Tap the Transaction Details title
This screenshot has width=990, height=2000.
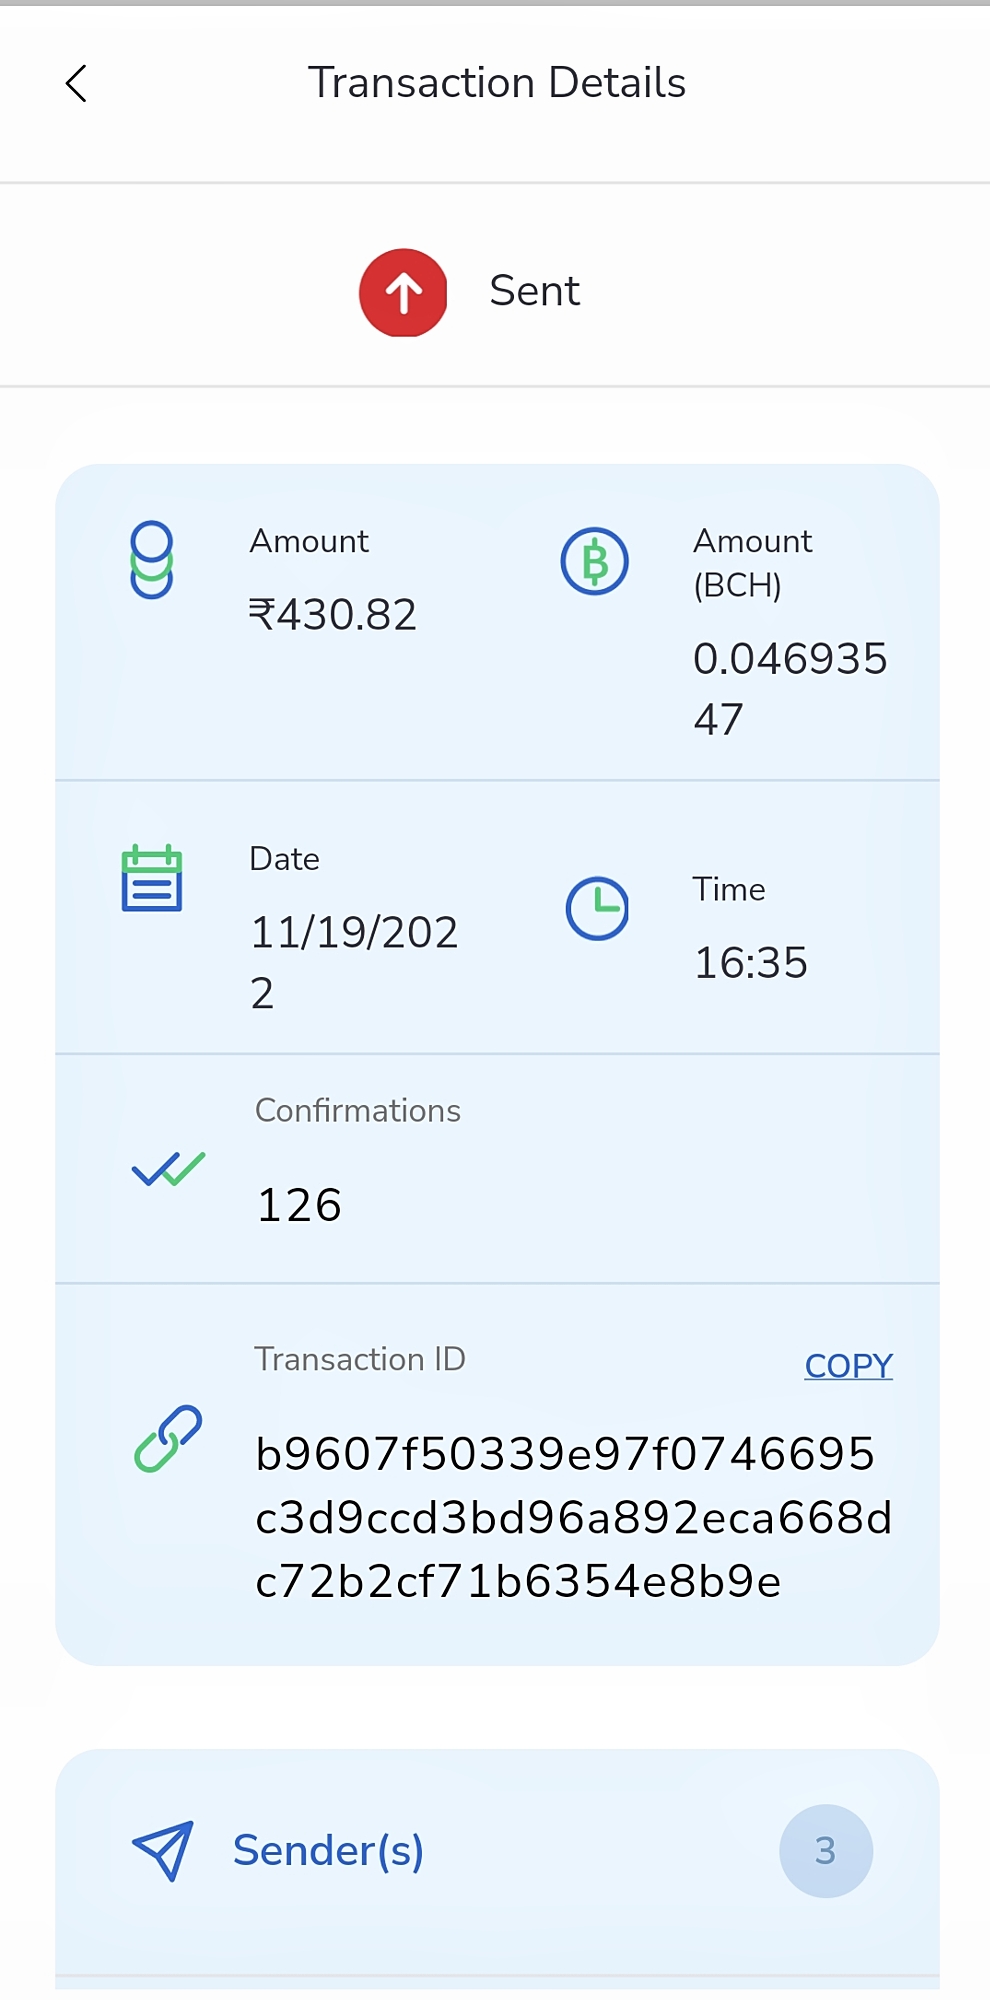(x=497, y=83)
